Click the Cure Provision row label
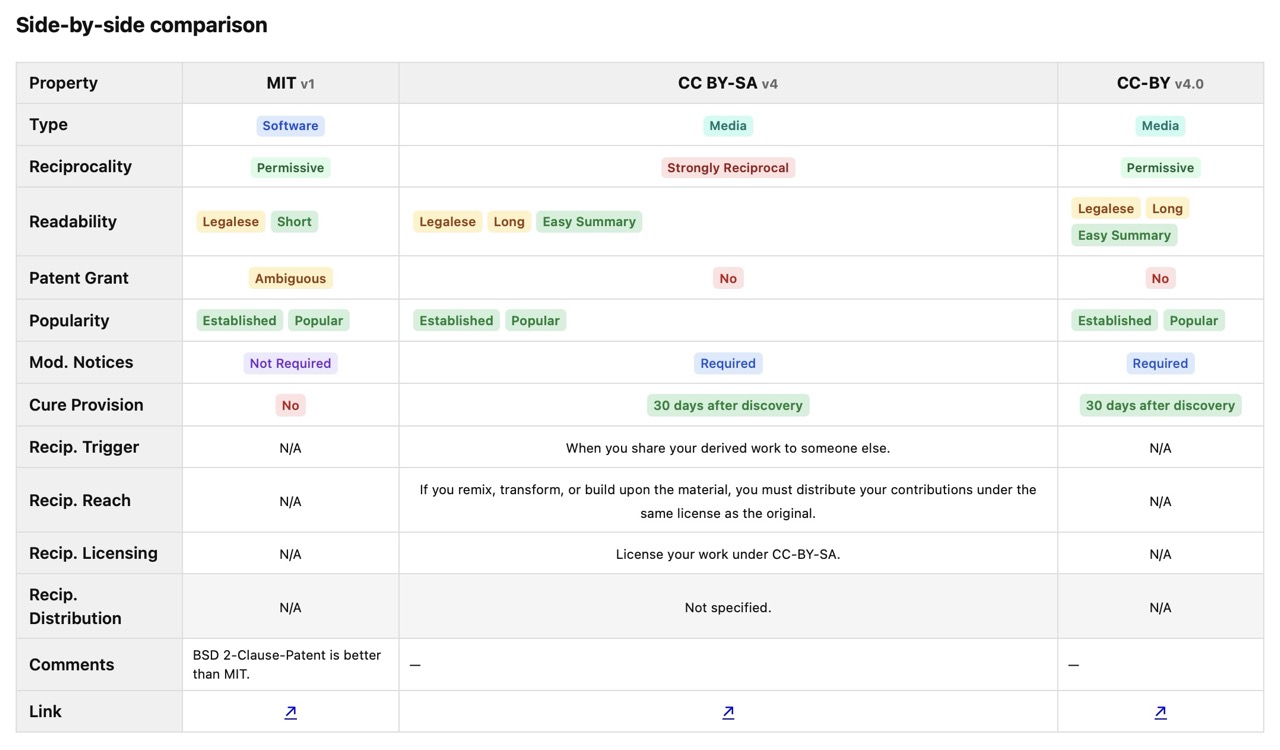 (x=86, y=405)
